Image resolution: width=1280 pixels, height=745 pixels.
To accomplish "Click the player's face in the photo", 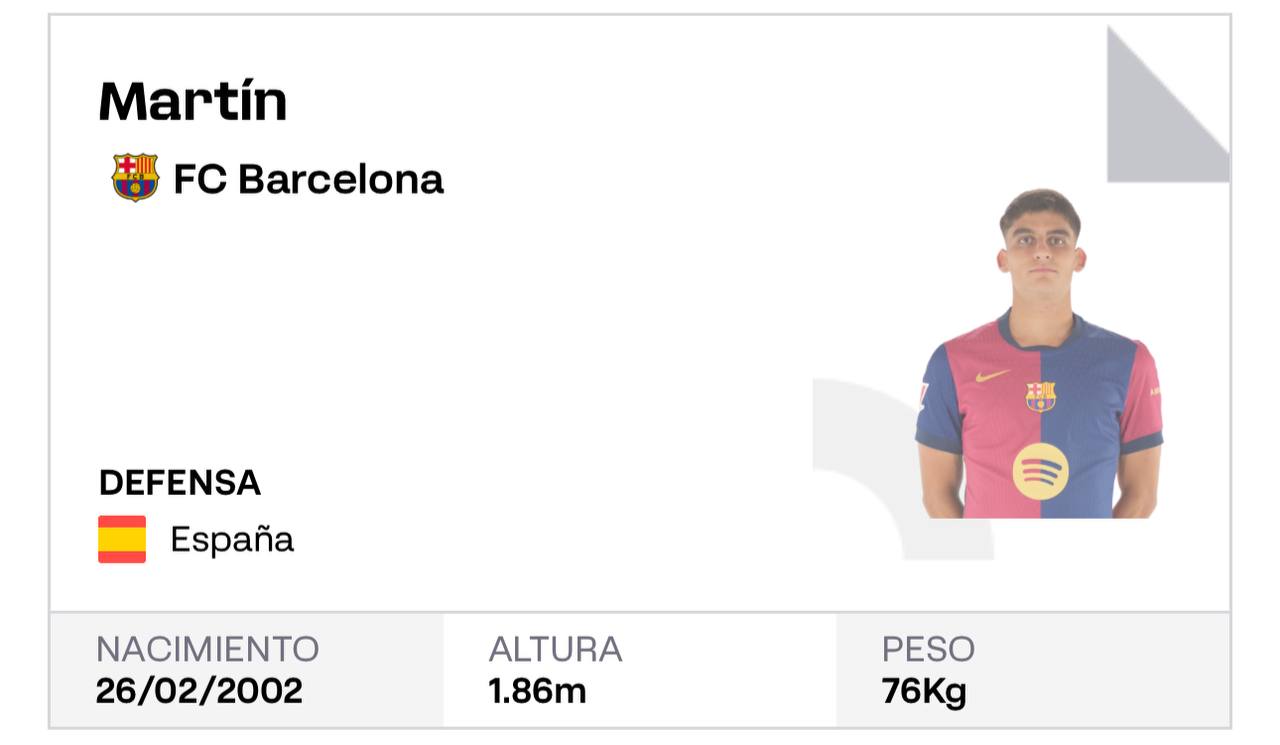I will [1041, 250].
